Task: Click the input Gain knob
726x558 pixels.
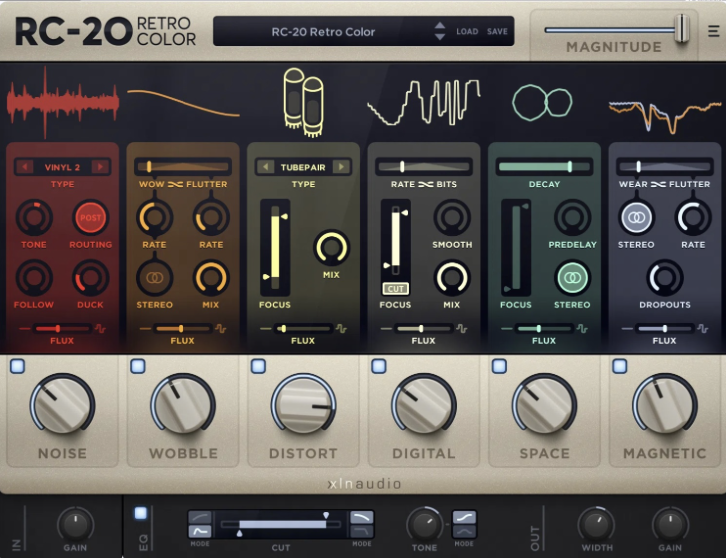Action: coord(75,524)
